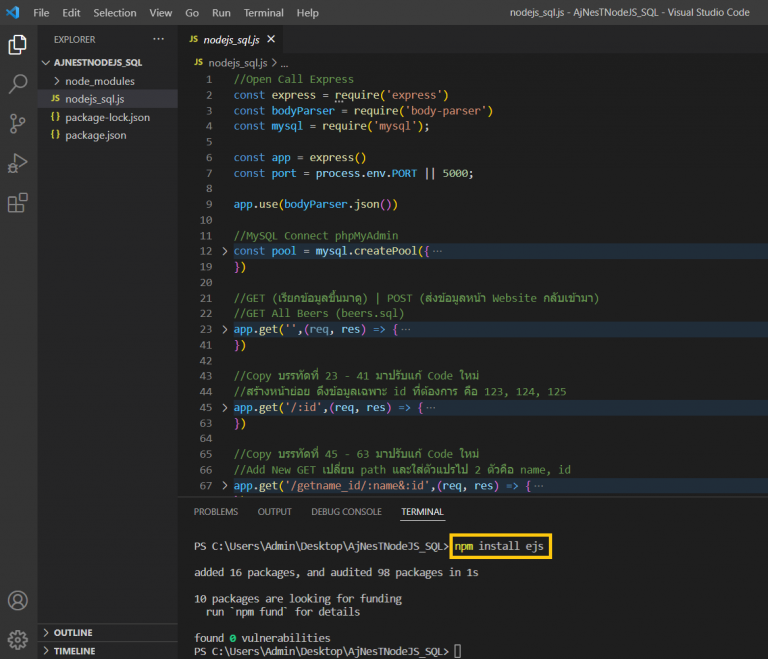Switch to the DEBUG CONSOLE tab
The image size is (768, 659).
point(346,511)
